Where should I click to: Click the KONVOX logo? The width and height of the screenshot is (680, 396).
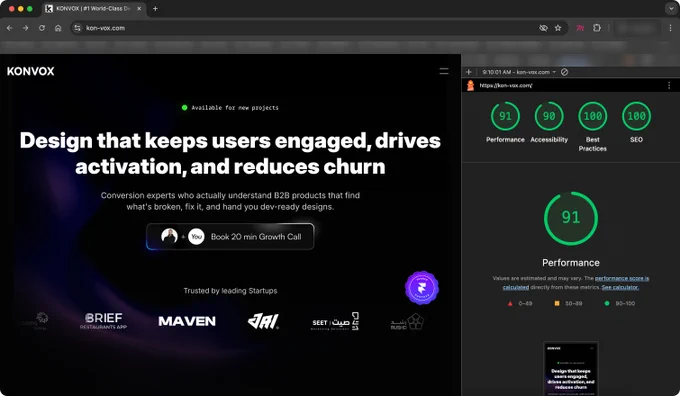click(x=30, y=71)
